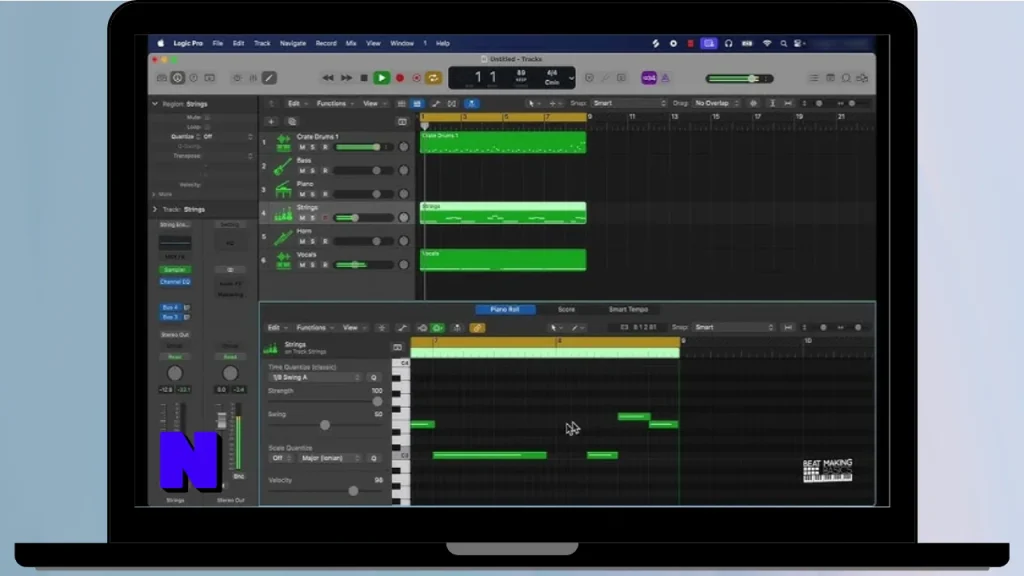Open the Crate Drums 1 track instrument icon
The height and width of the screenshot is (576, 1024).
coord(283,142)
